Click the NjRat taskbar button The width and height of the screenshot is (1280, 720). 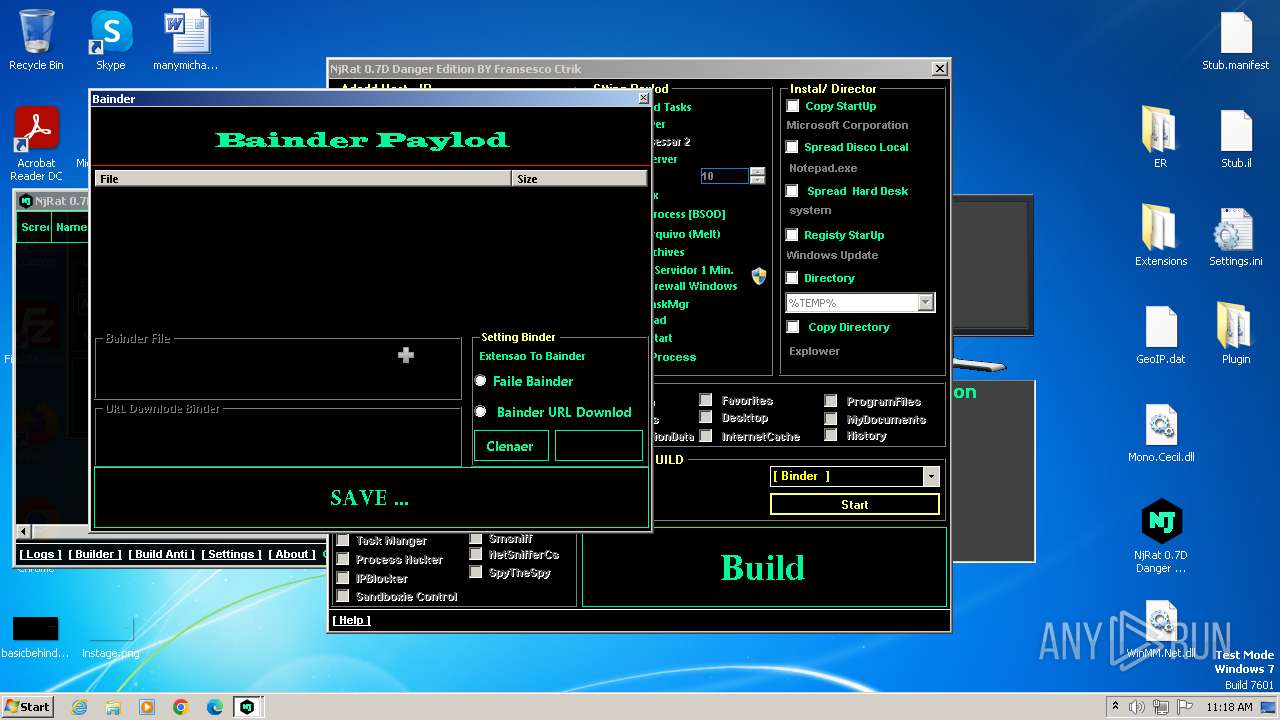coord(248,707)
